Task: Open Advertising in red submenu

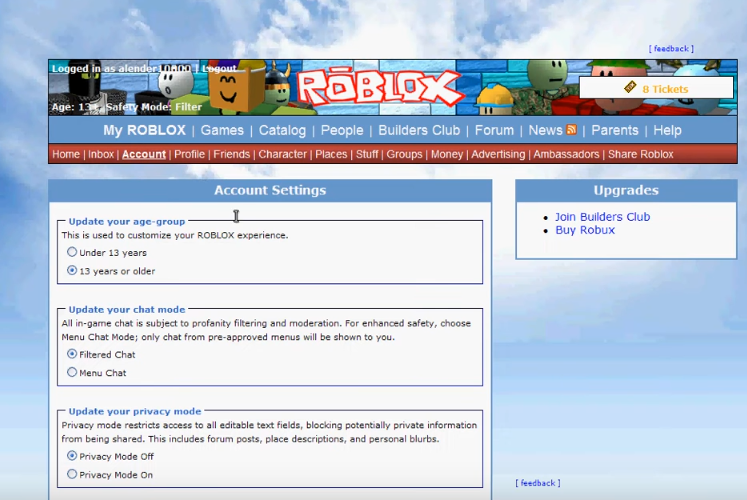Action: [498, 154]
